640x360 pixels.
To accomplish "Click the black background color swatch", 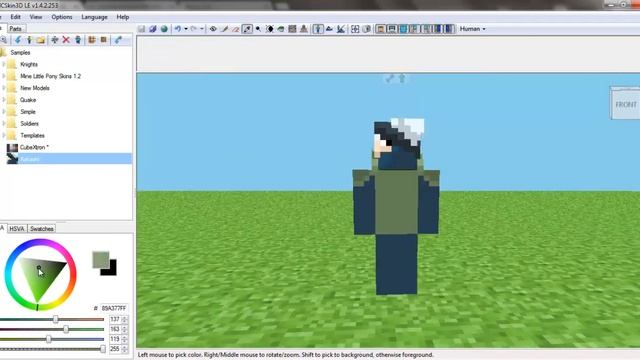I will coord(111,270).
